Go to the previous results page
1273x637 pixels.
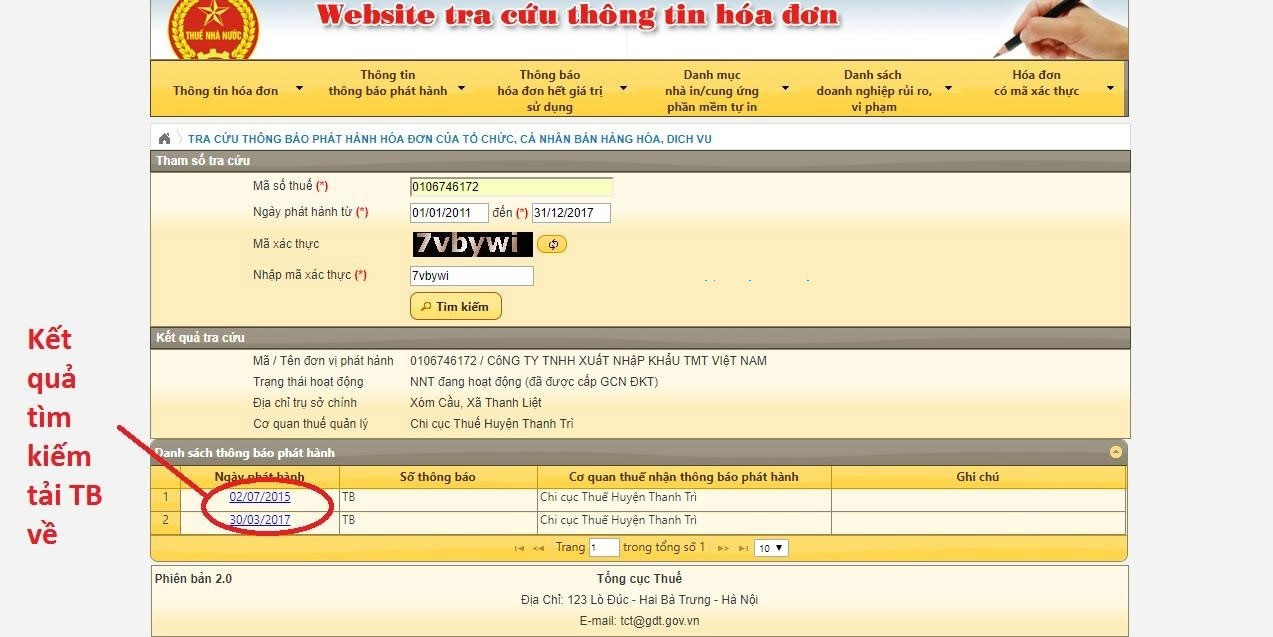537,547
